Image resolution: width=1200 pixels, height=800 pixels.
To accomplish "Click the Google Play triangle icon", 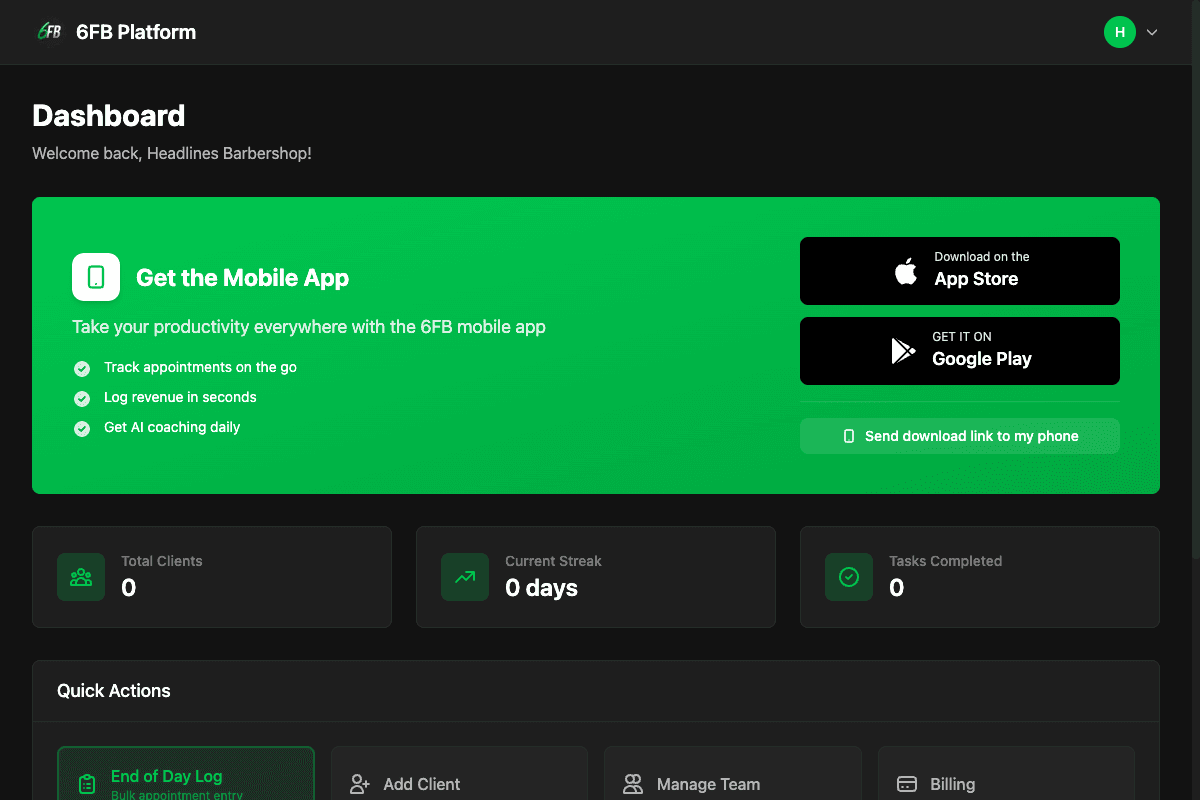I will 903,350.
